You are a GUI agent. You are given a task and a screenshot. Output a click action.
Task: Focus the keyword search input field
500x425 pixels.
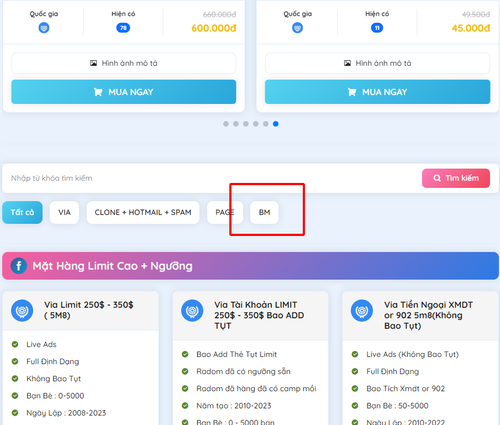click(x=212, y=178)
